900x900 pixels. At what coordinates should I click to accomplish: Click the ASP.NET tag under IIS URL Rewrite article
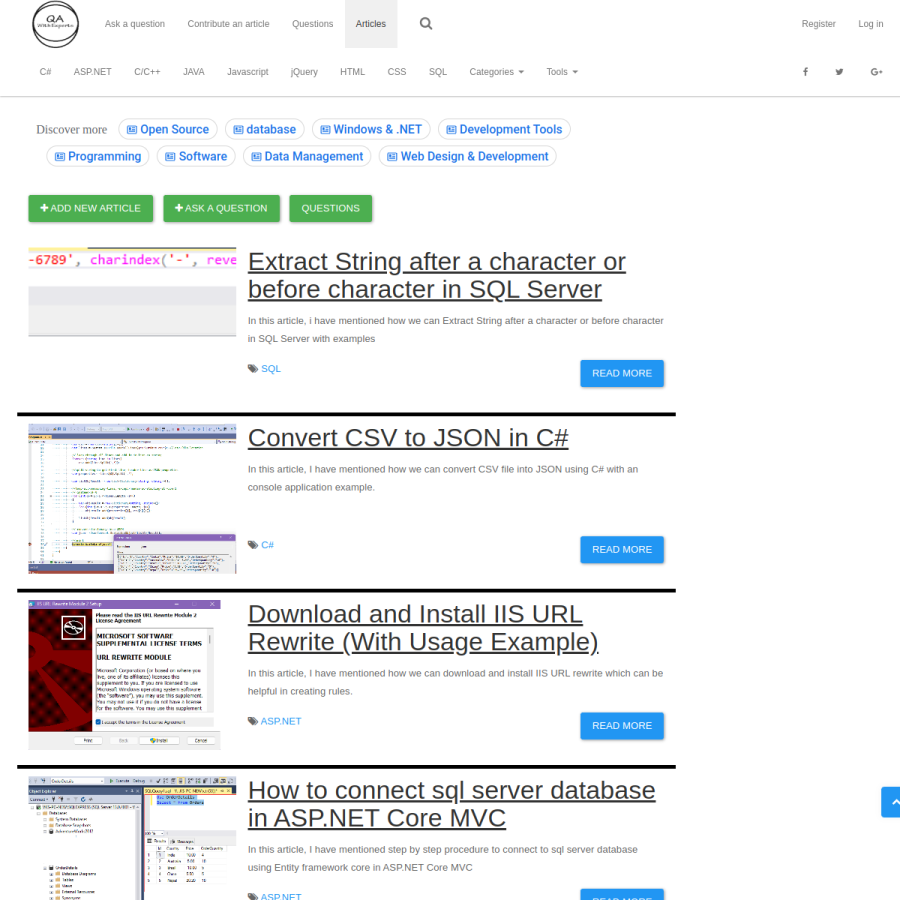tap(281, 721)
